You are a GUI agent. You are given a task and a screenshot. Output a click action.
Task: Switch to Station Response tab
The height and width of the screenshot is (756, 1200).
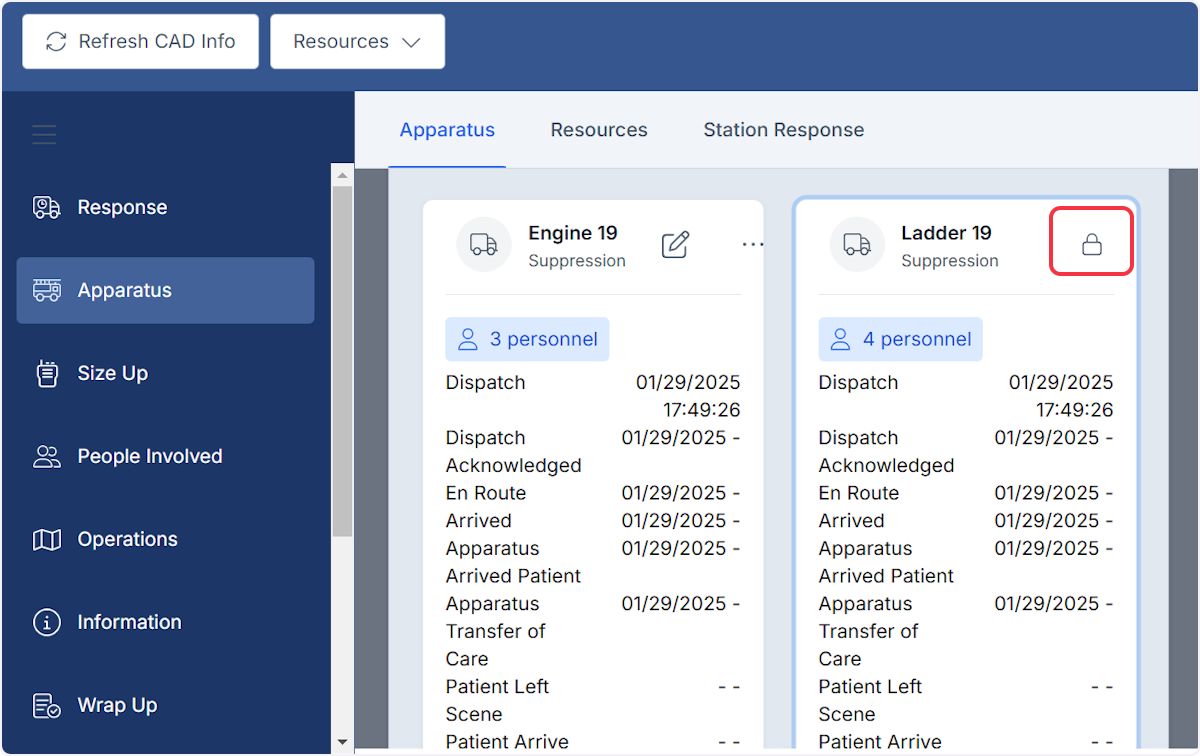coord(784,130)
